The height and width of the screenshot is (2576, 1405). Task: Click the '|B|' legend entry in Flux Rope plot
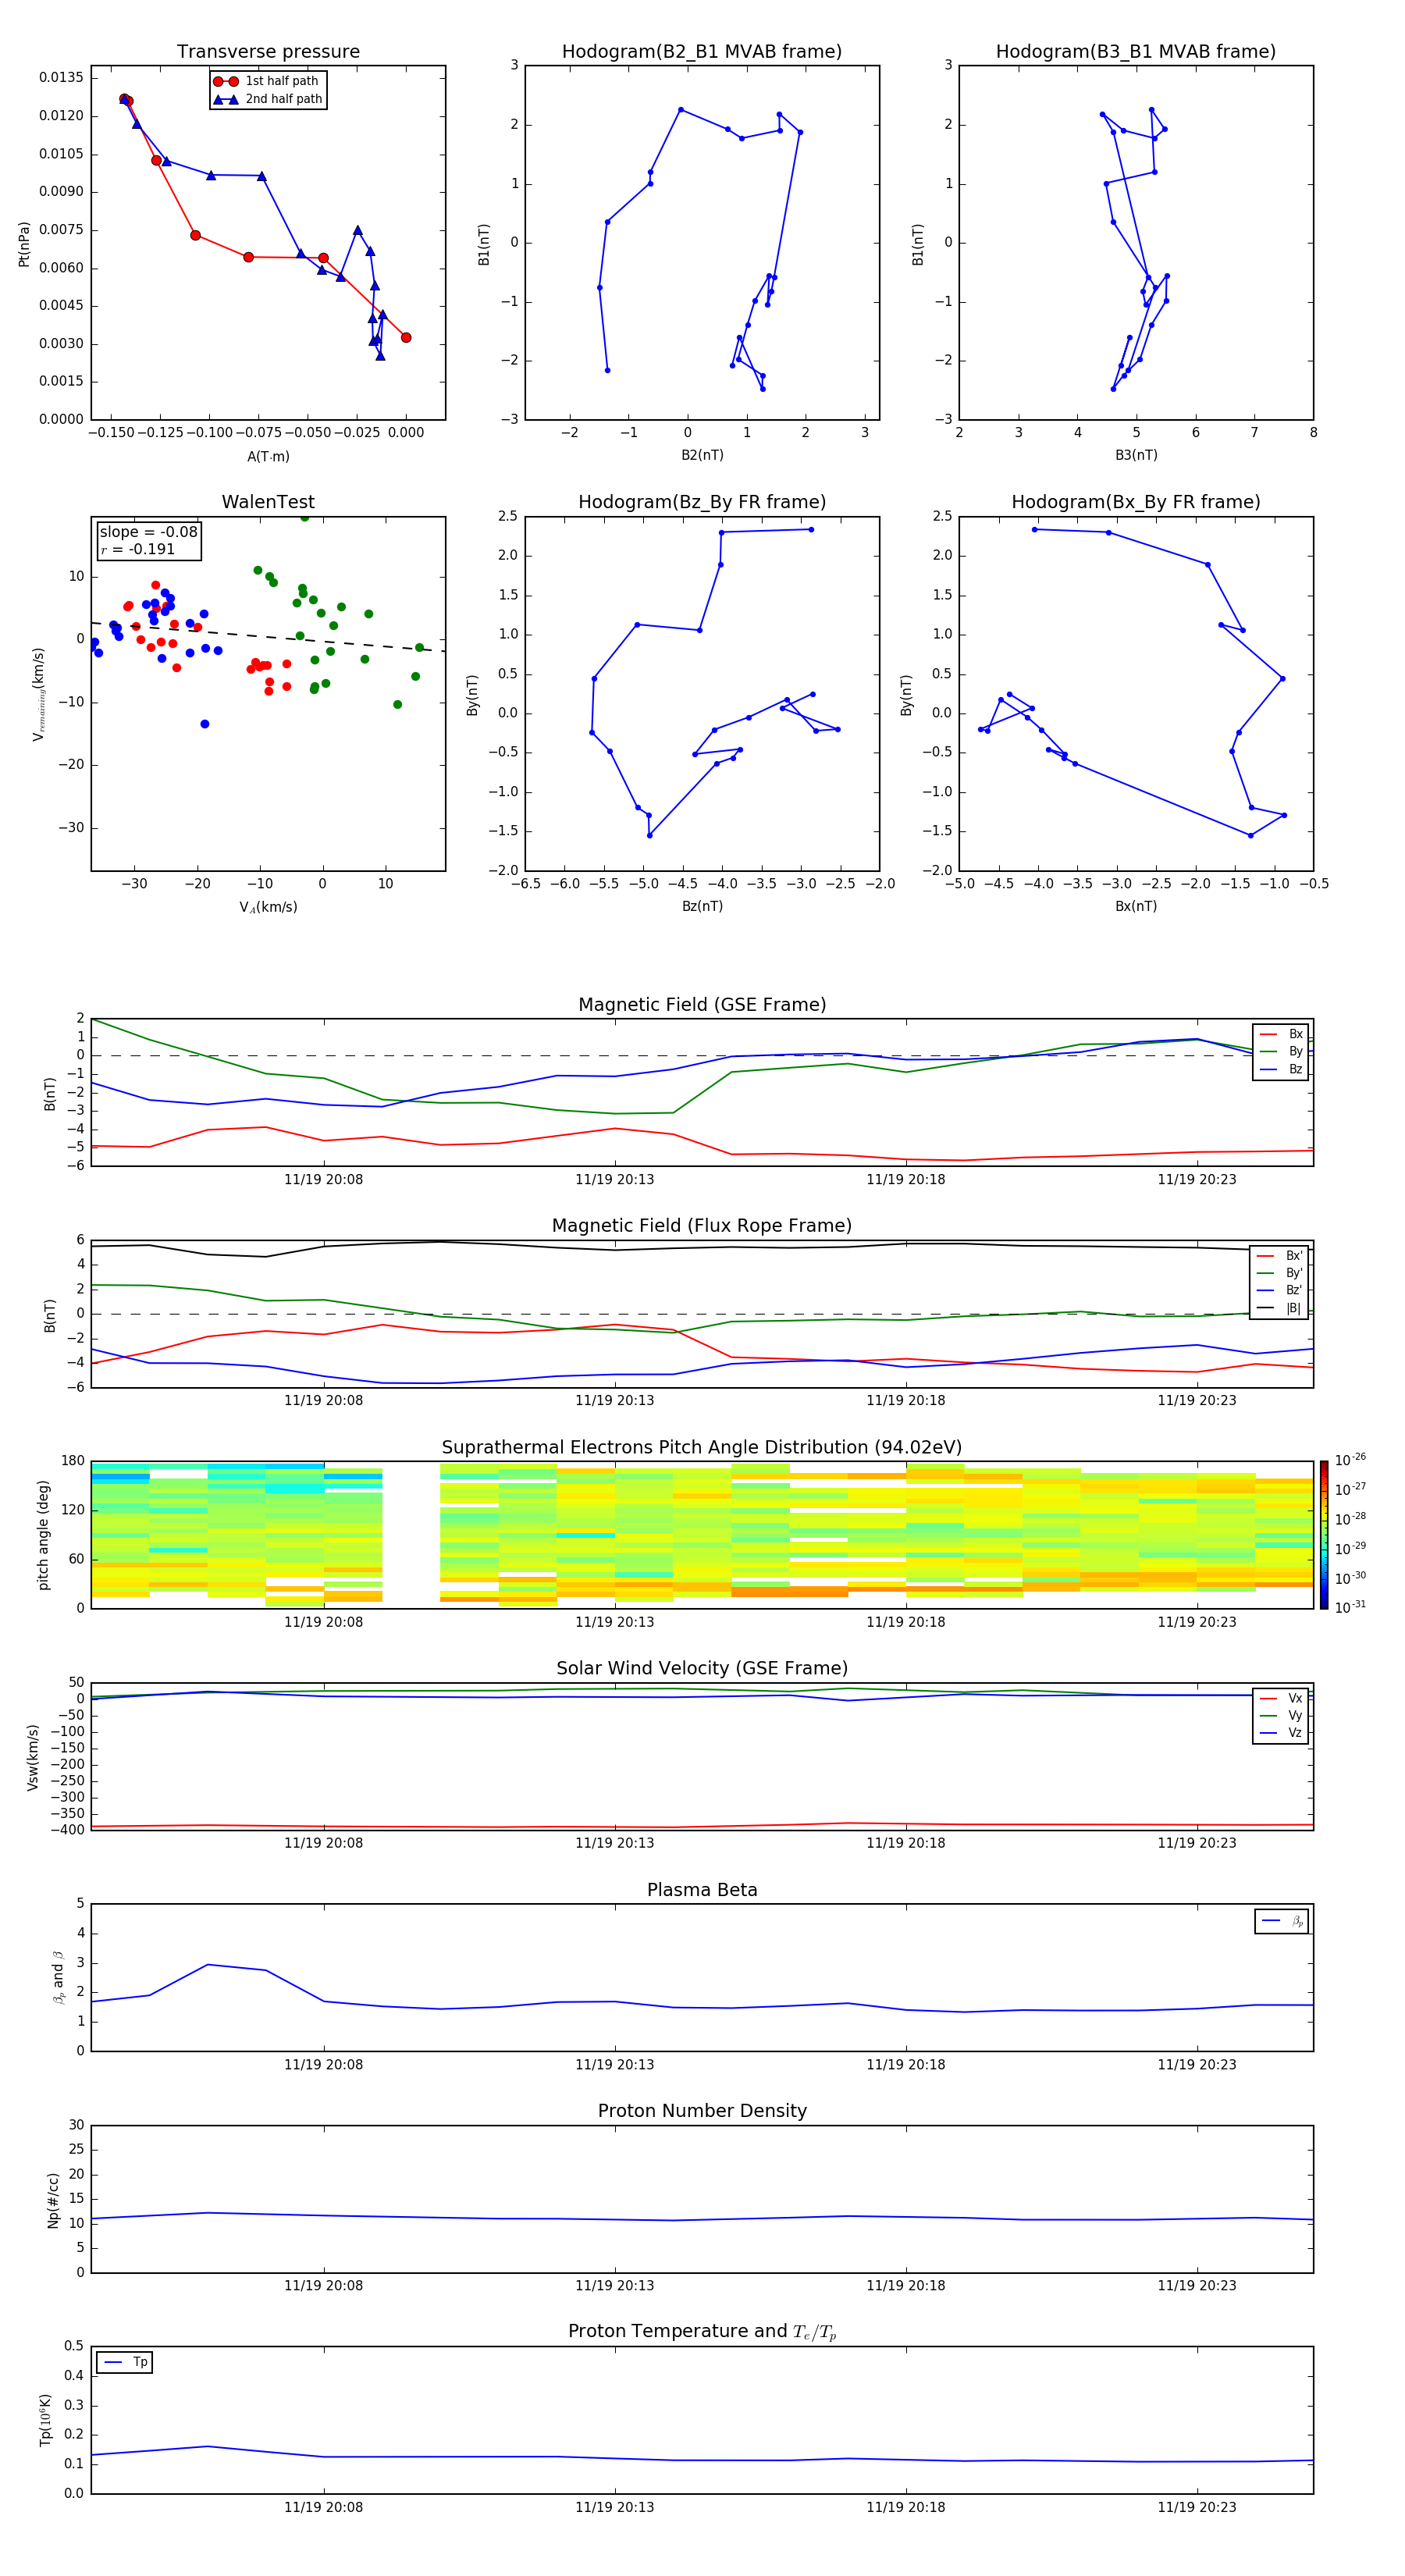coord(1280,1308)
